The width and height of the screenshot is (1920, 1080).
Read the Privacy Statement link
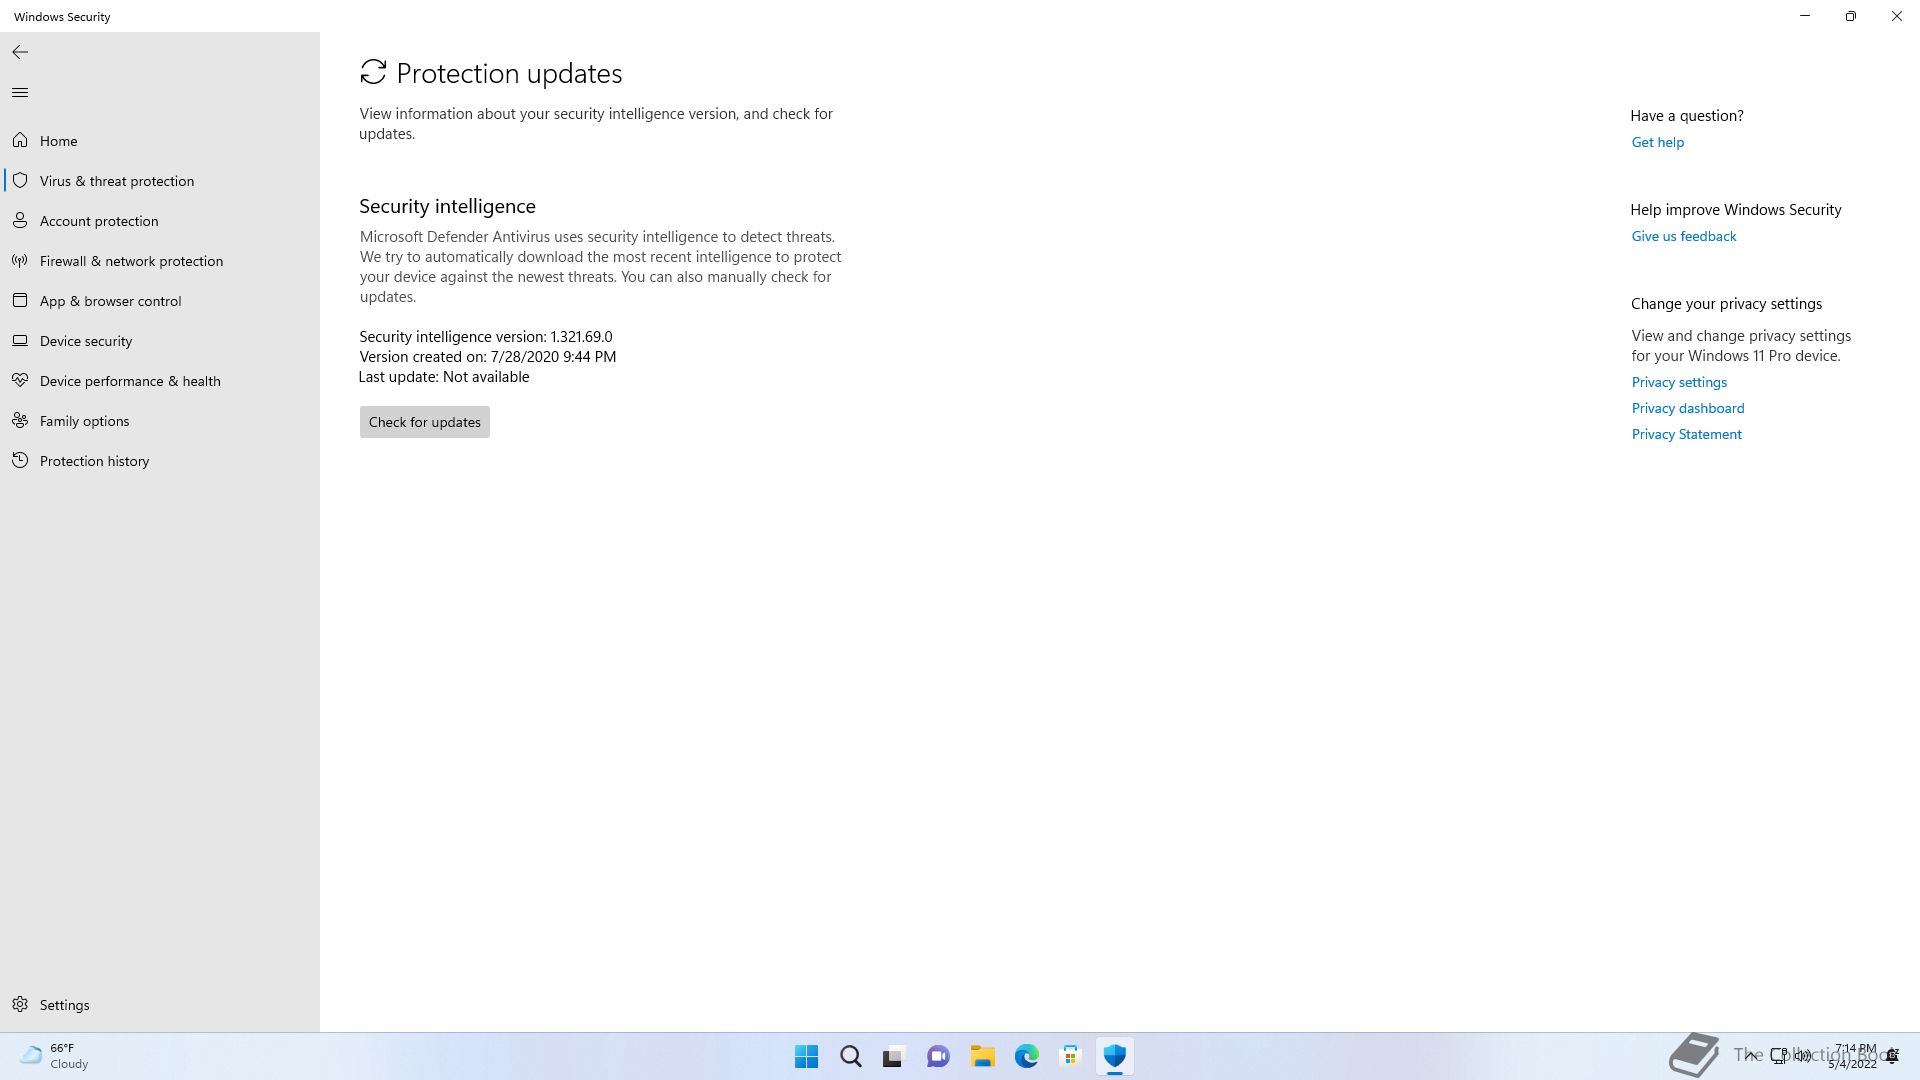(x=1686, y=434)
